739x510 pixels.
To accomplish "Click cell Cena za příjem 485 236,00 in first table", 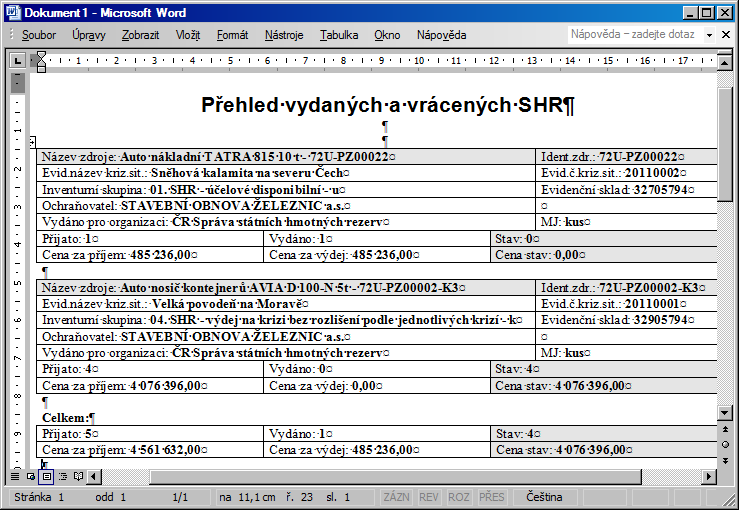I will 150,255.
